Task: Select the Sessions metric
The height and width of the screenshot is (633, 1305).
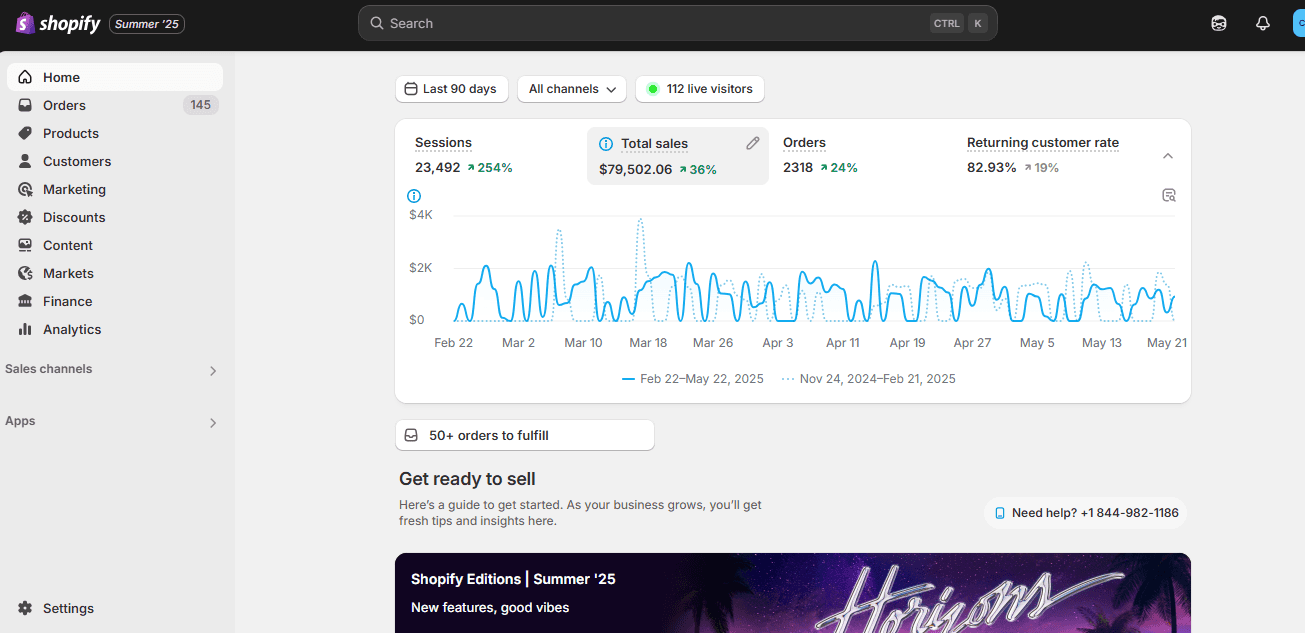Action: 493,156
